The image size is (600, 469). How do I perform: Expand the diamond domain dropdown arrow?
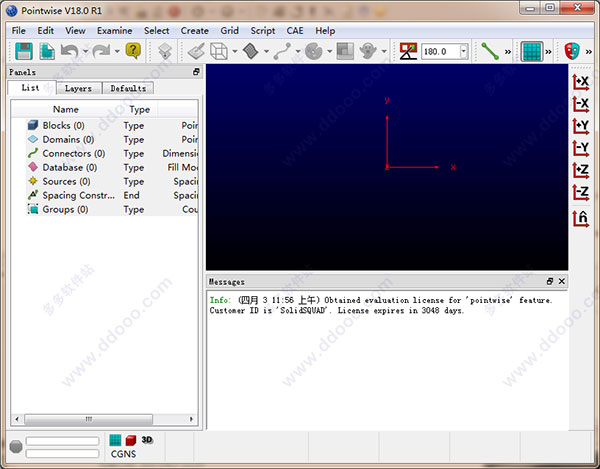pyautogui.click(x=266, y=51)
